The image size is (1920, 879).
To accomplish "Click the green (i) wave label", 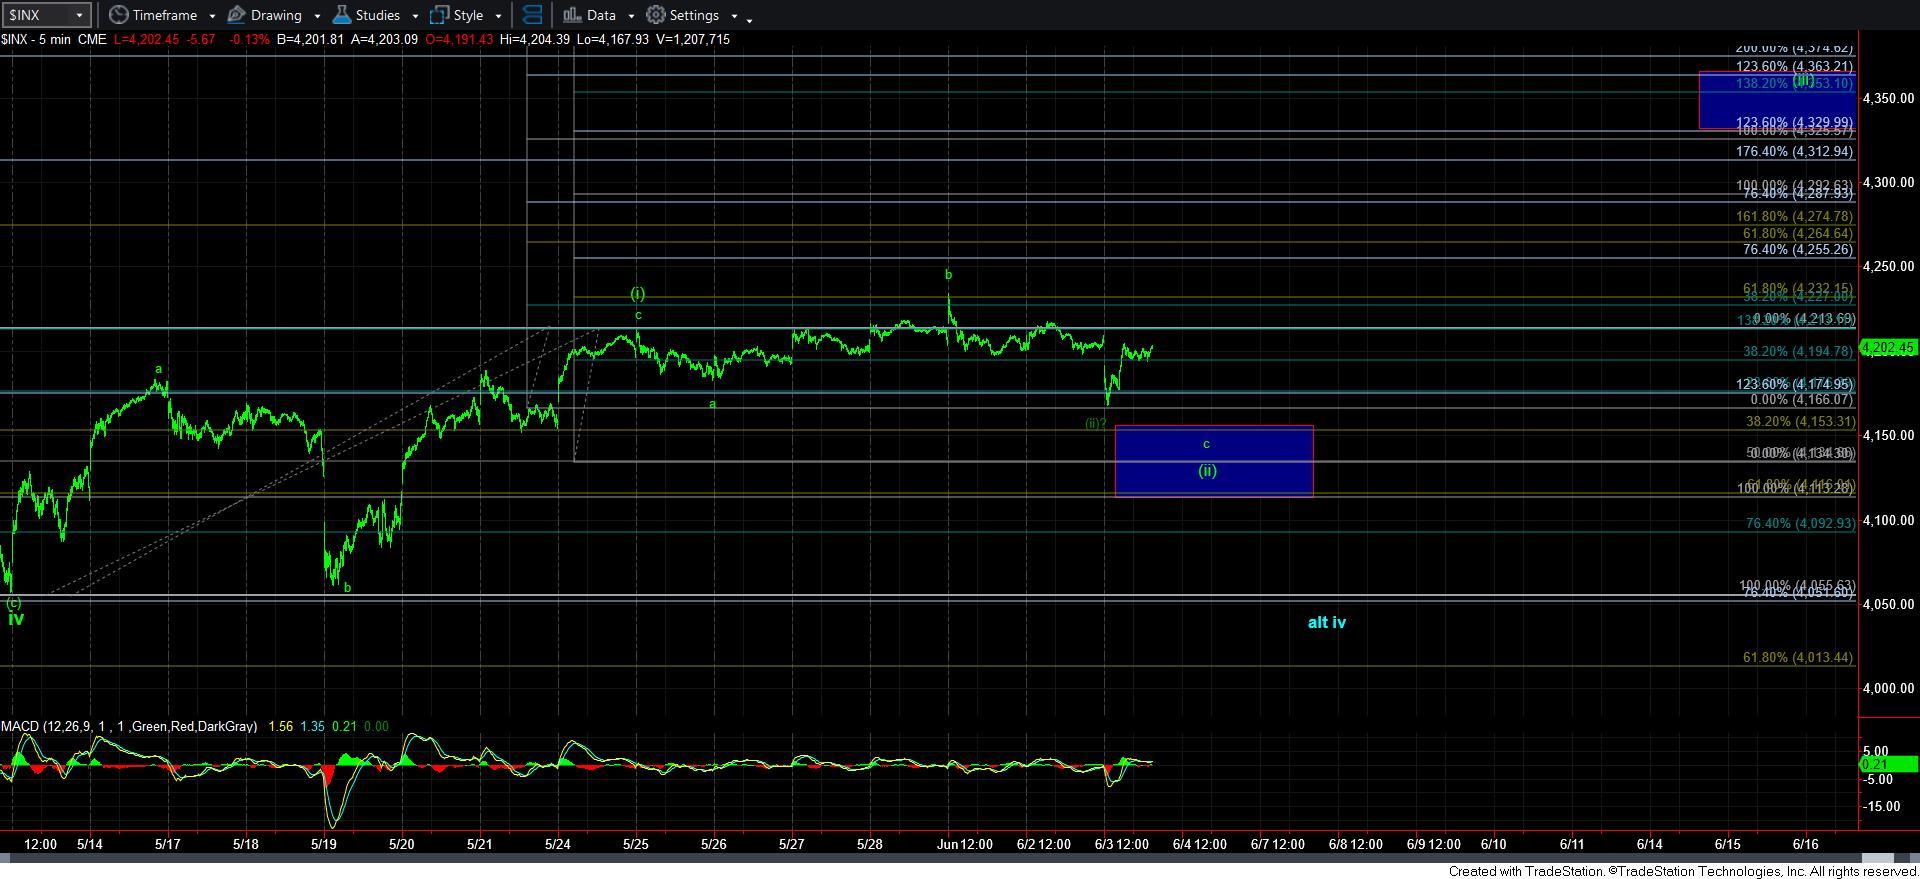I will (637, 294).
